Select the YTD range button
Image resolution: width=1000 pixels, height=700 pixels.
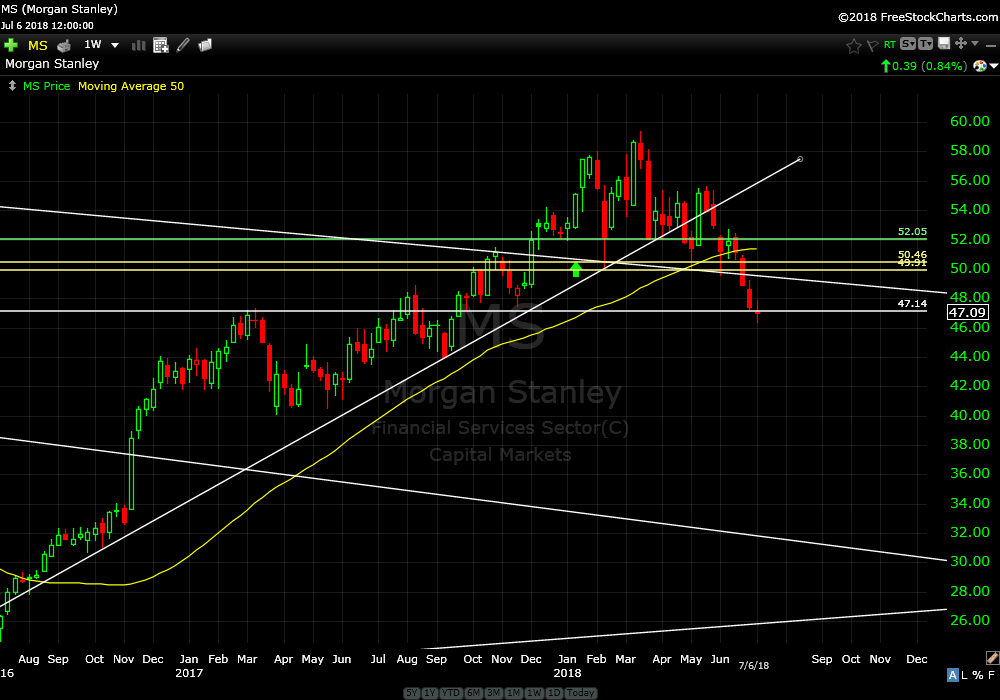[x=451, y=693]
